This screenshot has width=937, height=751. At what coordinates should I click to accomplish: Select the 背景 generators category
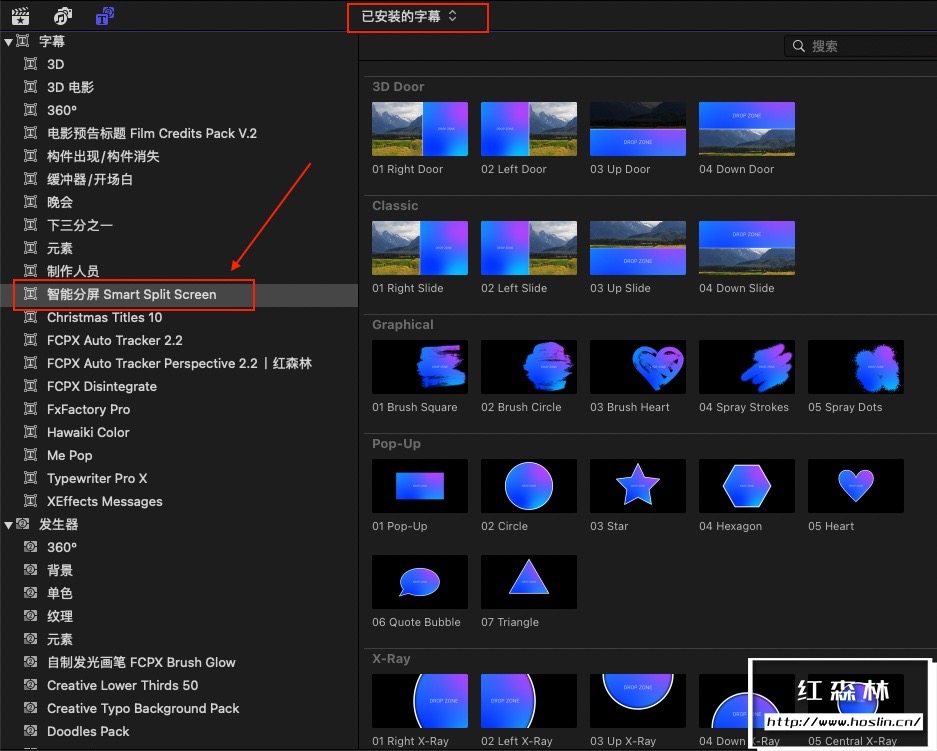(60, 571)
